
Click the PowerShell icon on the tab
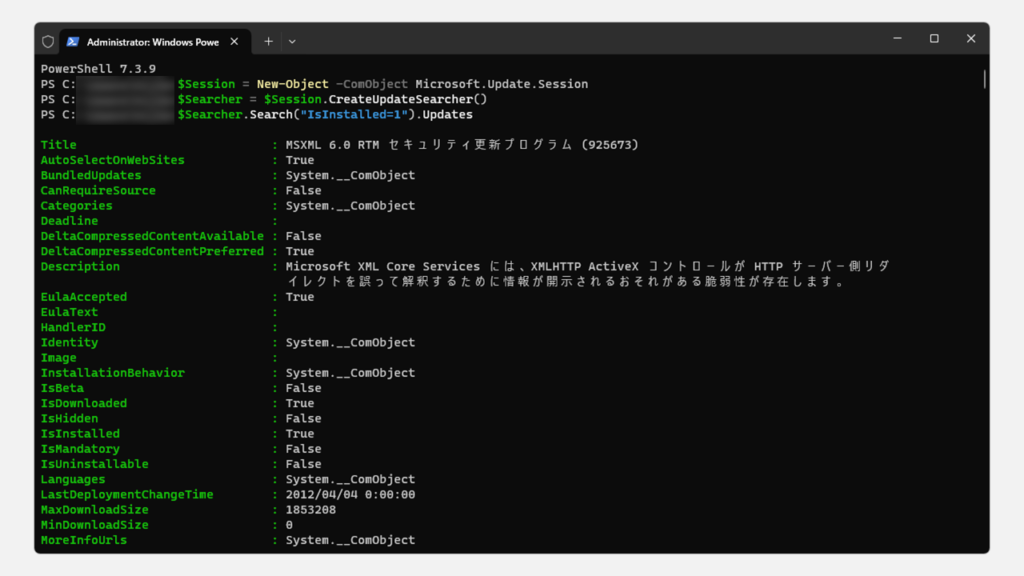72,41
